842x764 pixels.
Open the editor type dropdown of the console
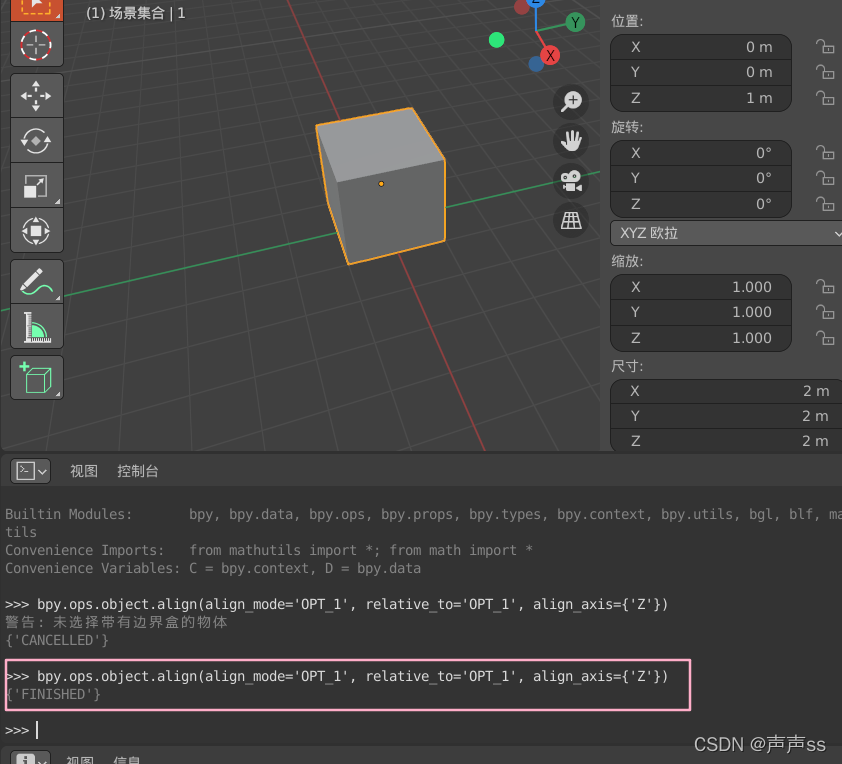30,470
